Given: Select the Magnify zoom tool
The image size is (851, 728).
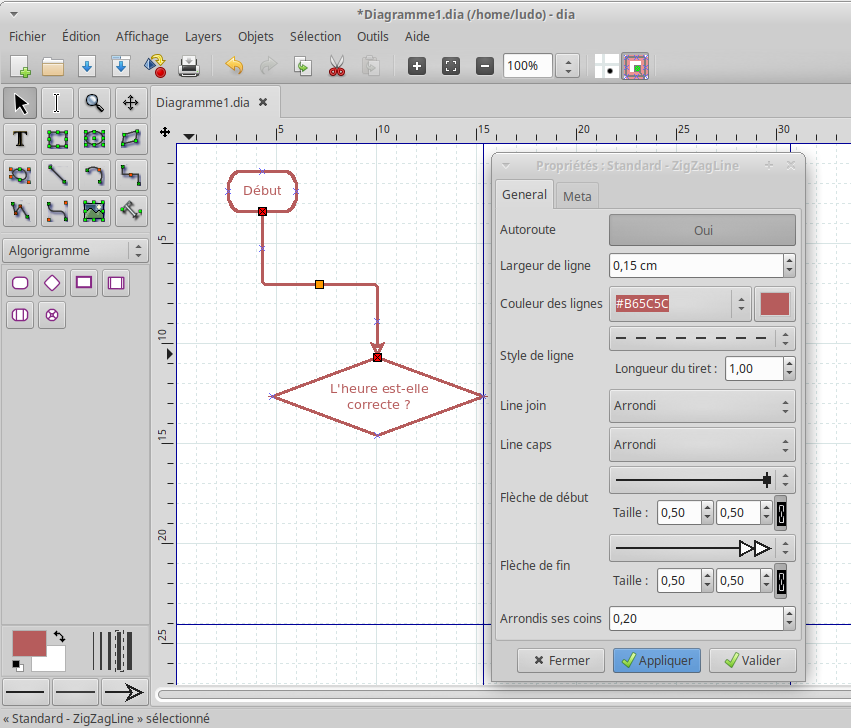Looking at the screenshot, I should pos(94,102).
